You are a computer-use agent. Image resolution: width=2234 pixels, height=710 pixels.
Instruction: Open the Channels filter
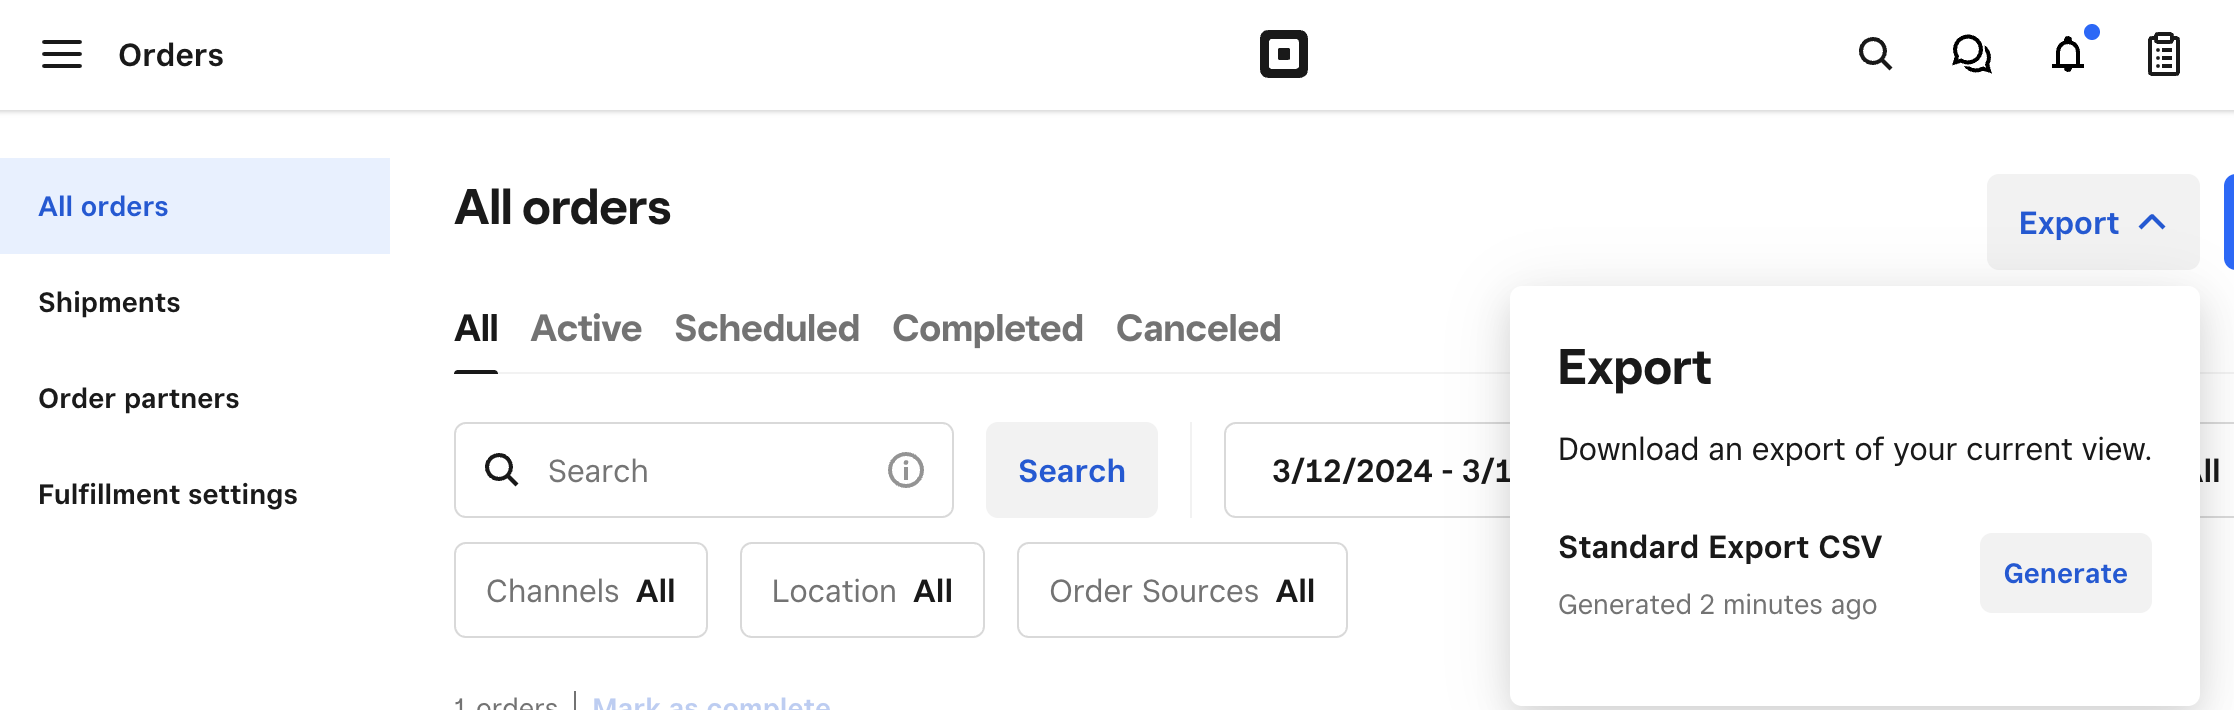(x=580, y=590)
